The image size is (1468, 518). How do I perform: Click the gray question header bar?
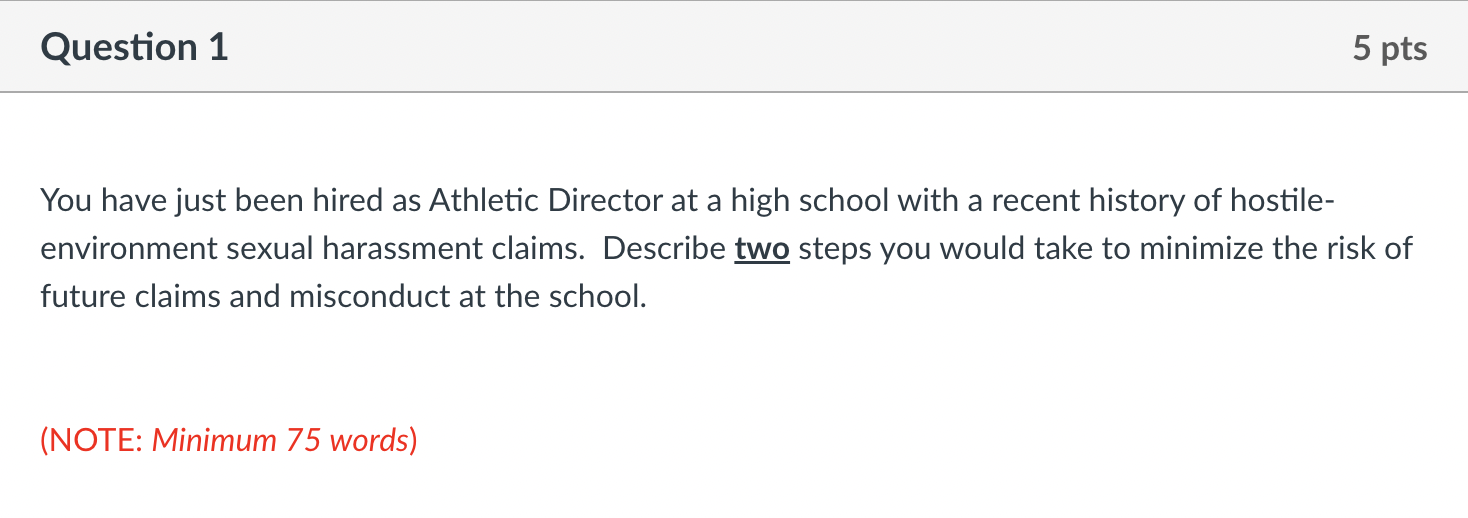(734, 47)
